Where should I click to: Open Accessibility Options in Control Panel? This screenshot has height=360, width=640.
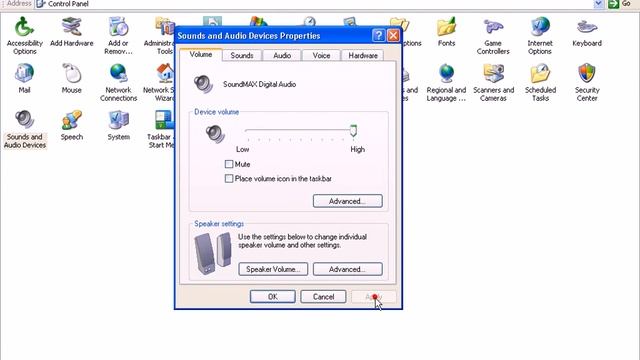click(x=24, y=36)
